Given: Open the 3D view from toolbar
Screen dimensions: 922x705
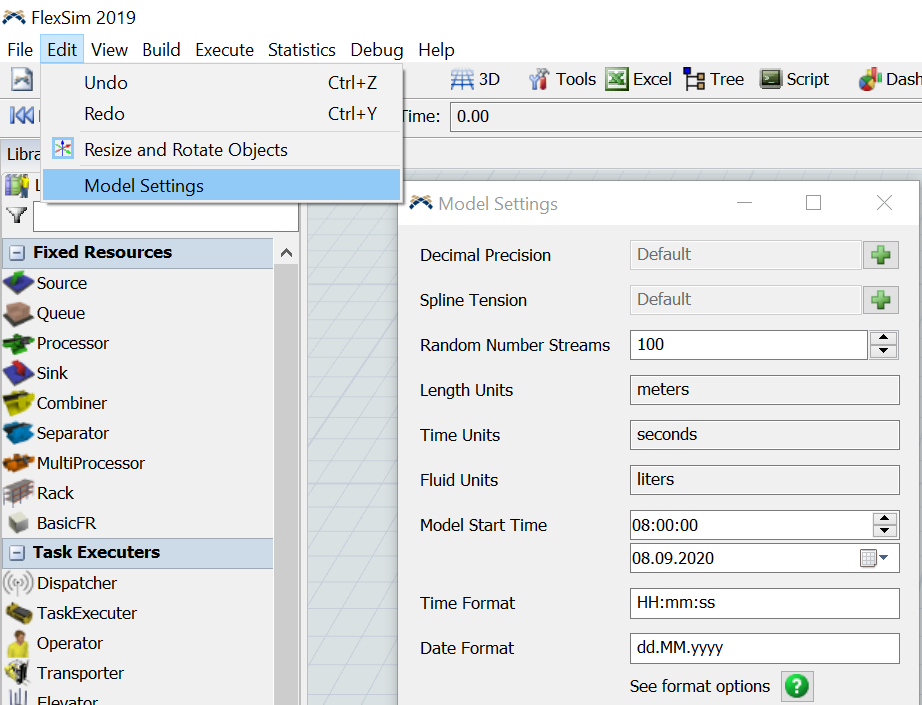Looking at the screenshot, I should 475,79.
